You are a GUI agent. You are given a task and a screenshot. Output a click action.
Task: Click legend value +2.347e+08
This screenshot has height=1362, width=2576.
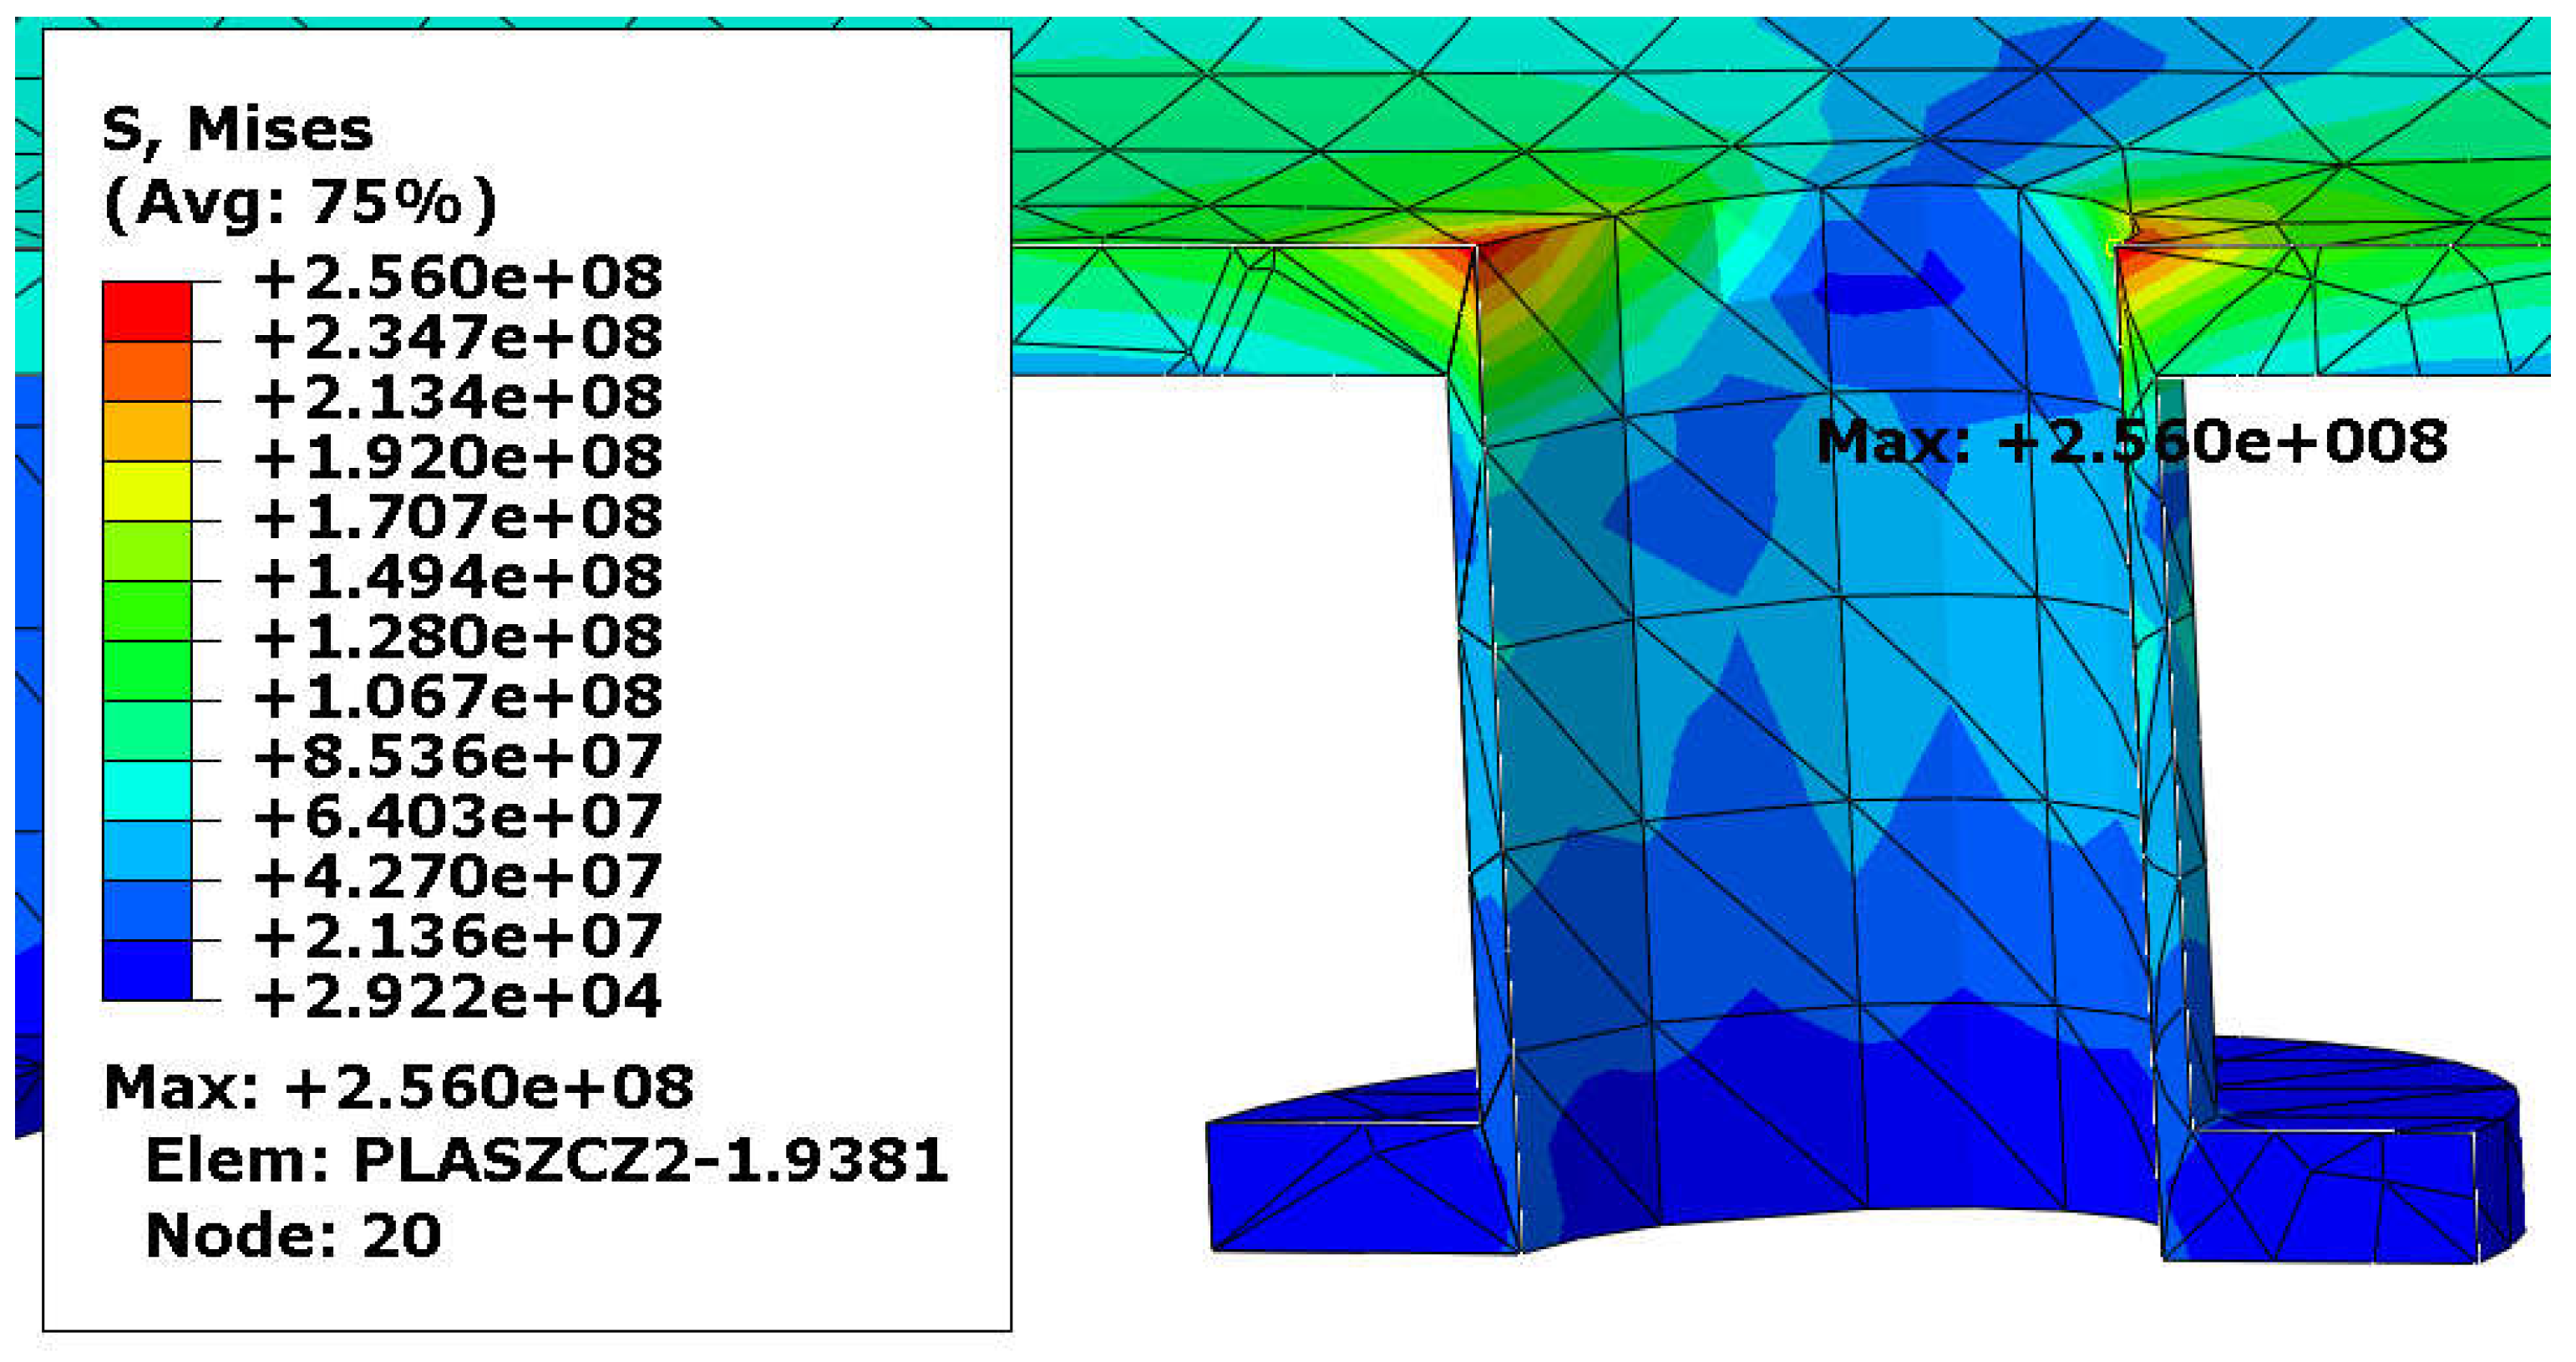pyautogui.click(x=458, y=338)
